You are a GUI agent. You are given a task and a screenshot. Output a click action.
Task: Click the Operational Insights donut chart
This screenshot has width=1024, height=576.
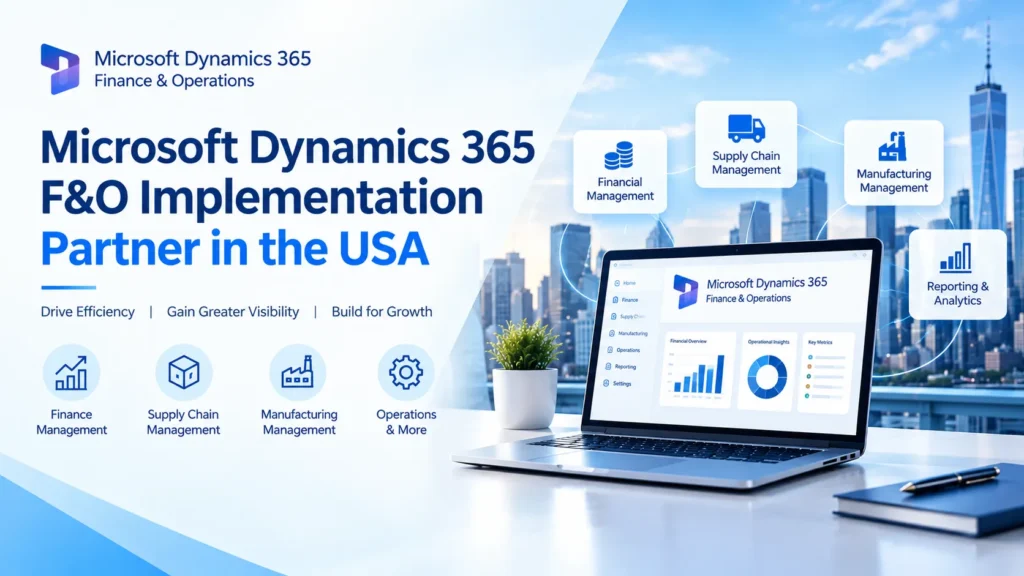[x=767, y=377]
